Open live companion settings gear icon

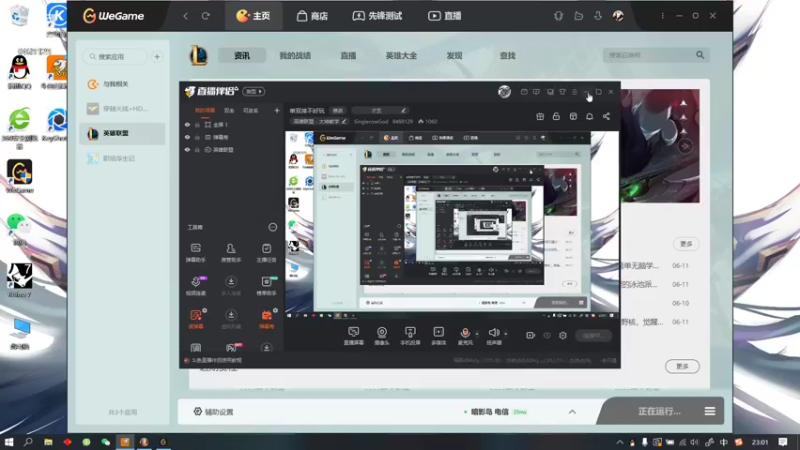point(563,335)
